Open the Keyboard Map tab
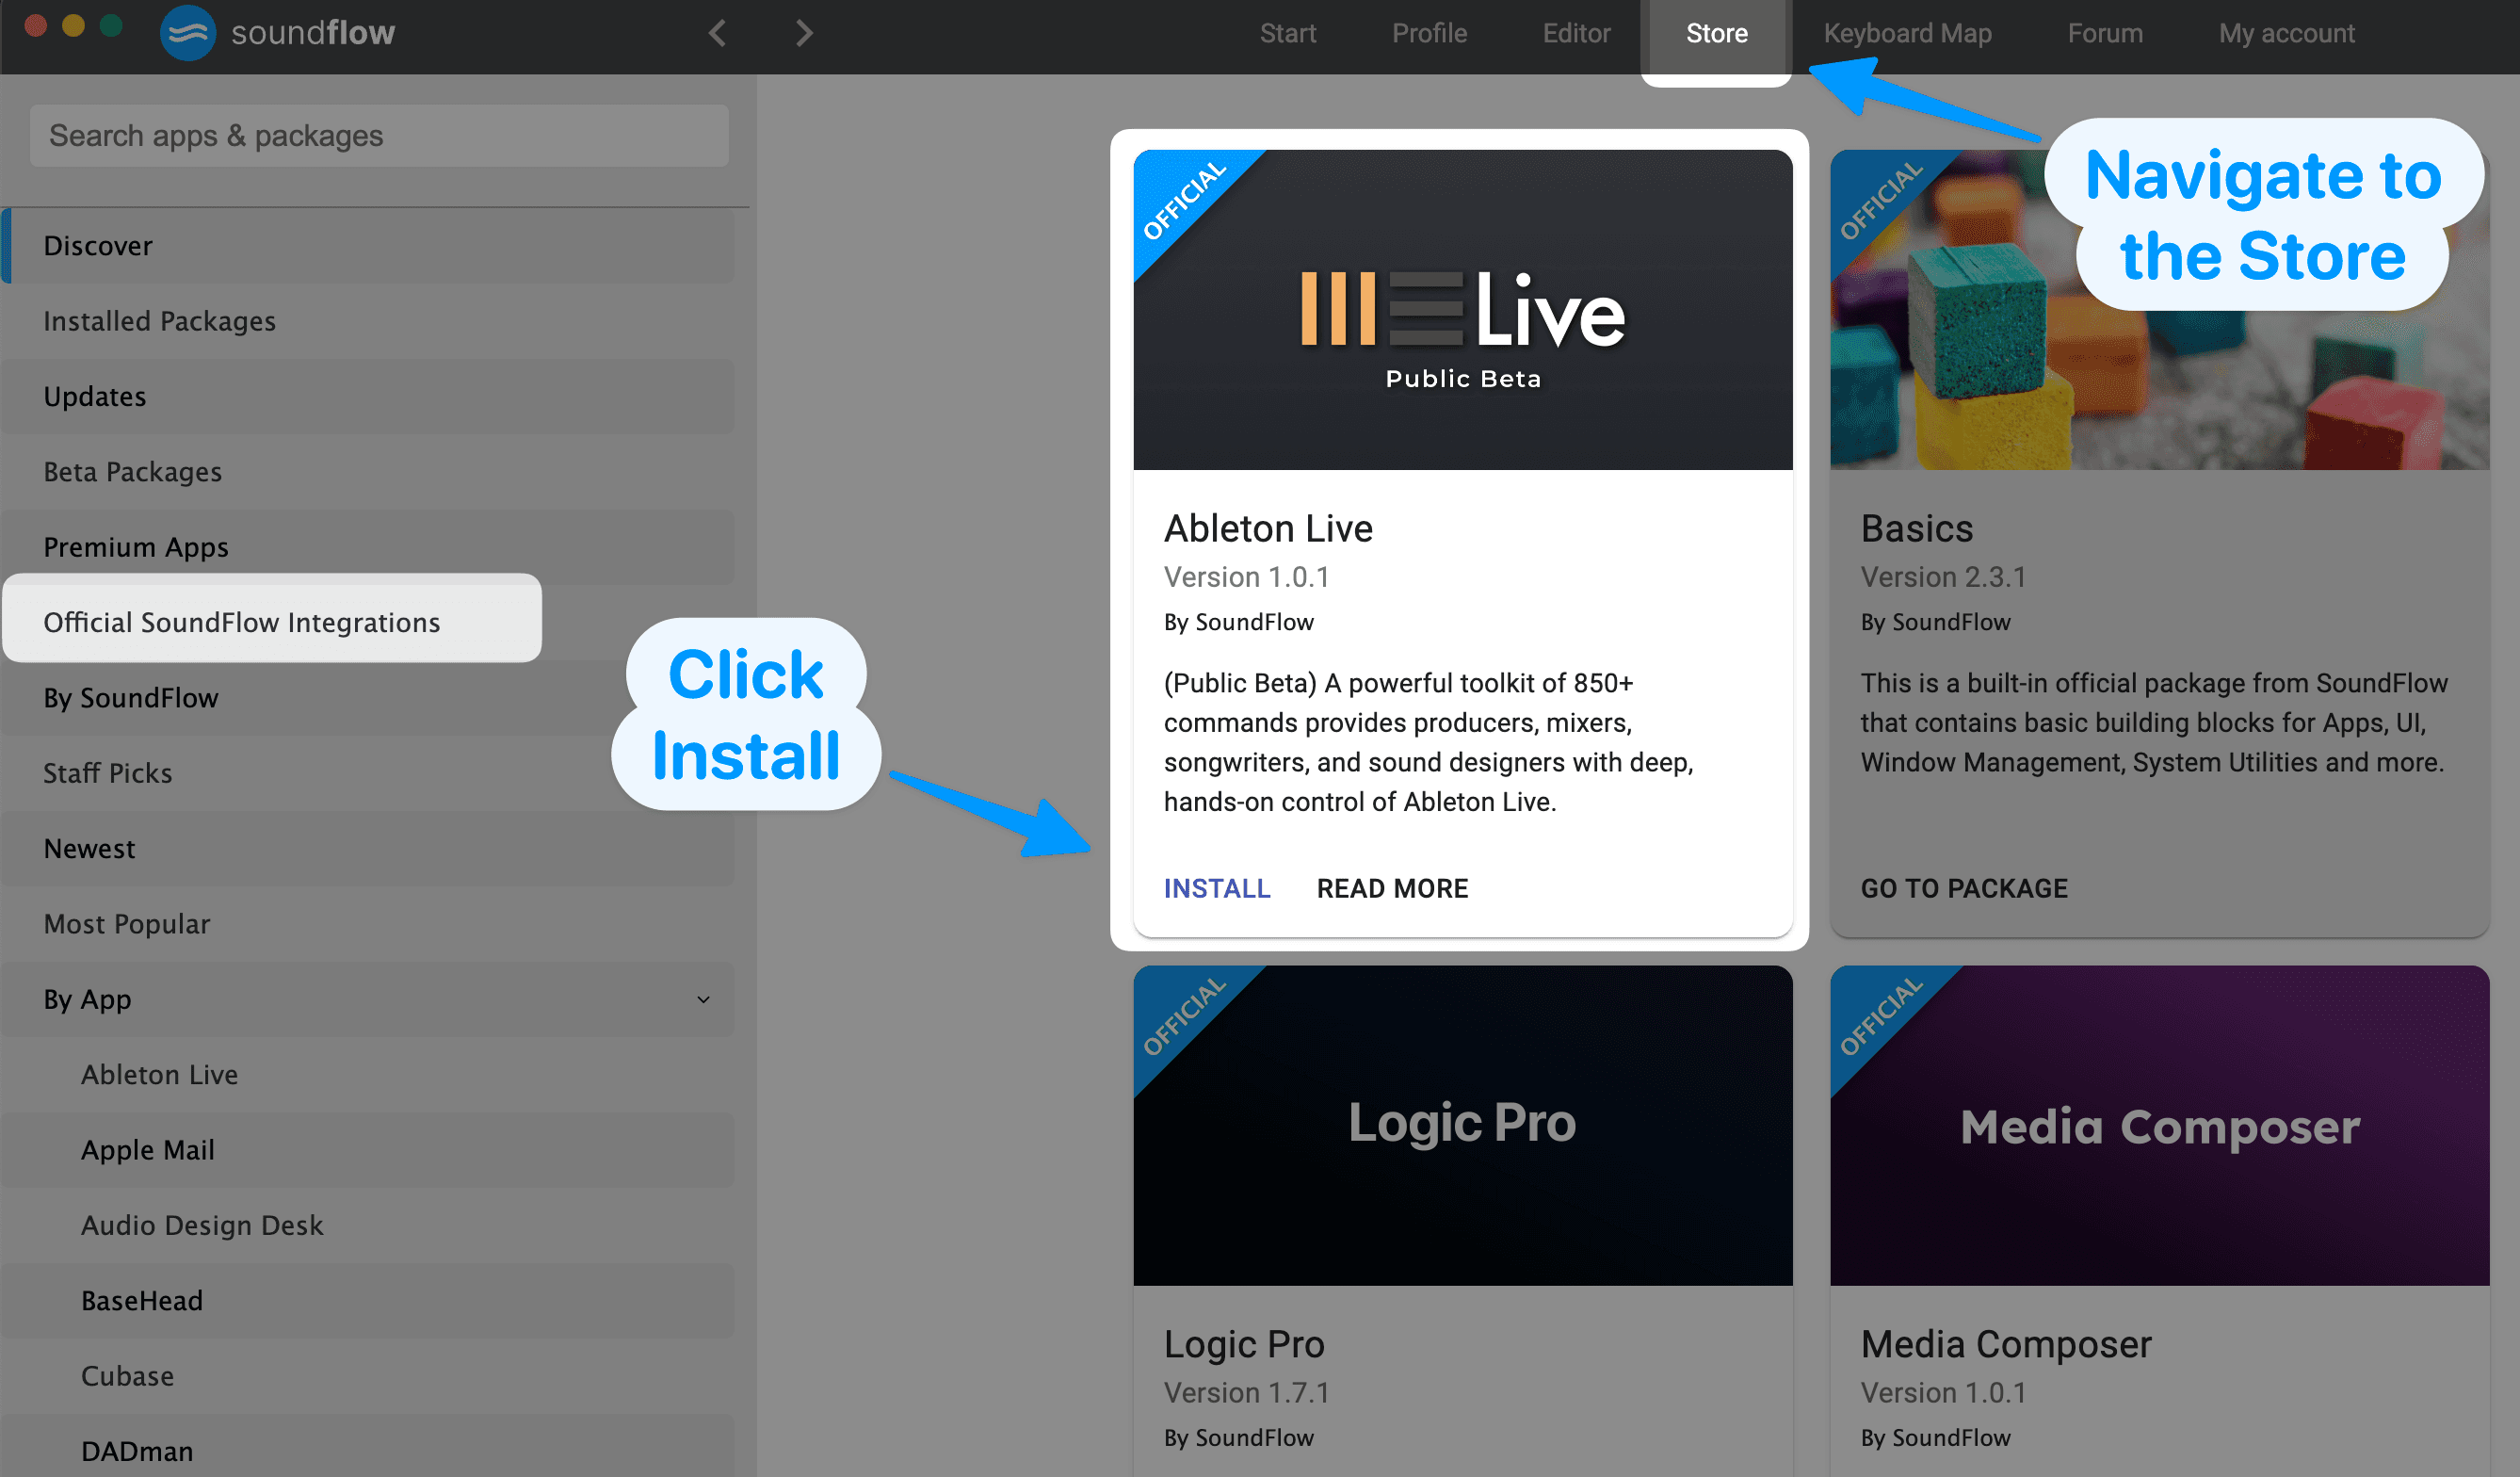 tap(1907, 33)
